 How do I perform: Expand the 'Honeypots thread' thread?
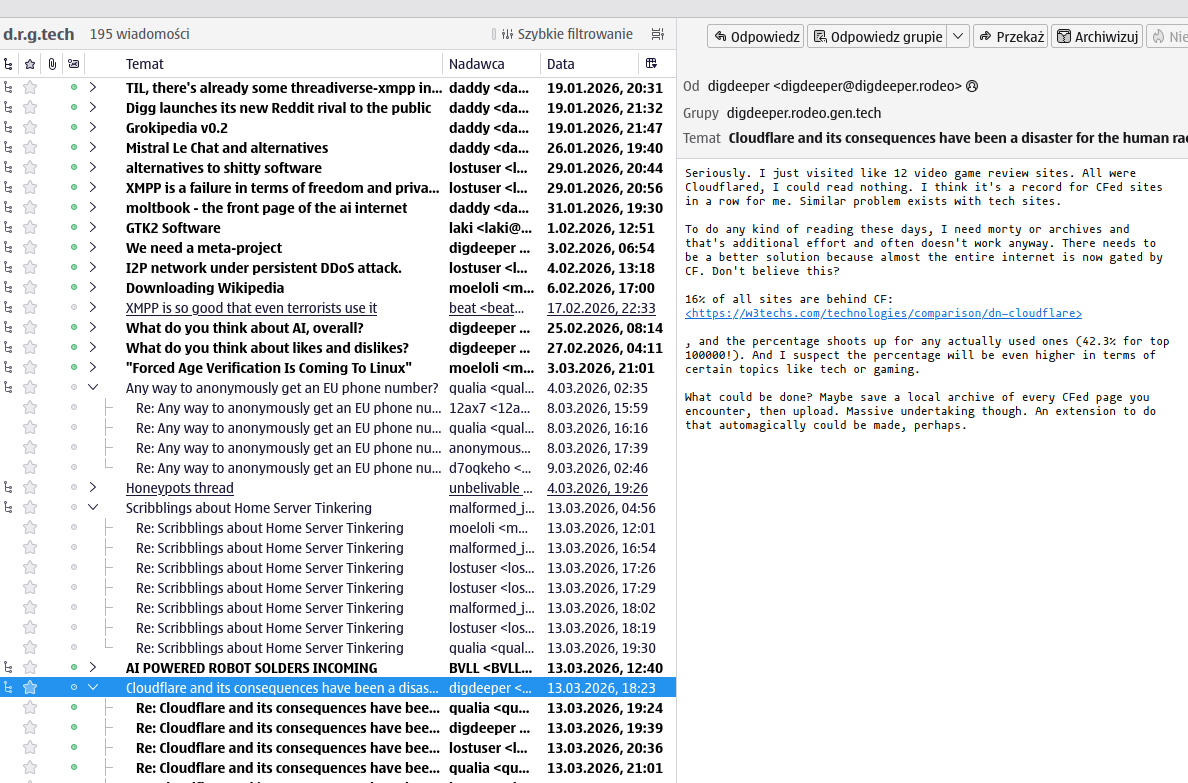coord(93,488)
